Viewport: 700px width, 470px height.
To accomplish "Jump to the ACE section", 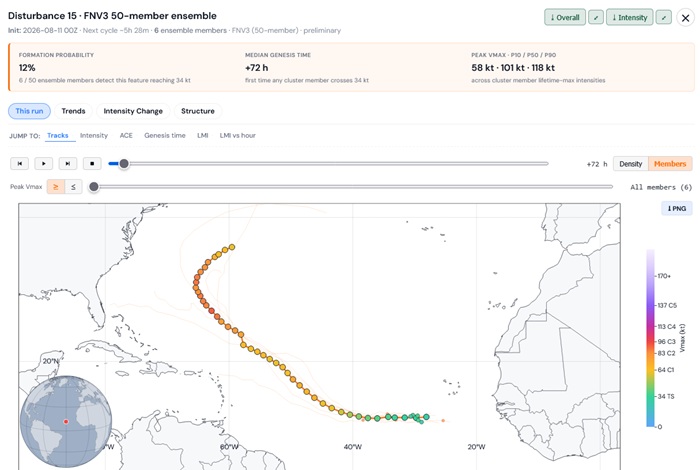I will point(126,135).
